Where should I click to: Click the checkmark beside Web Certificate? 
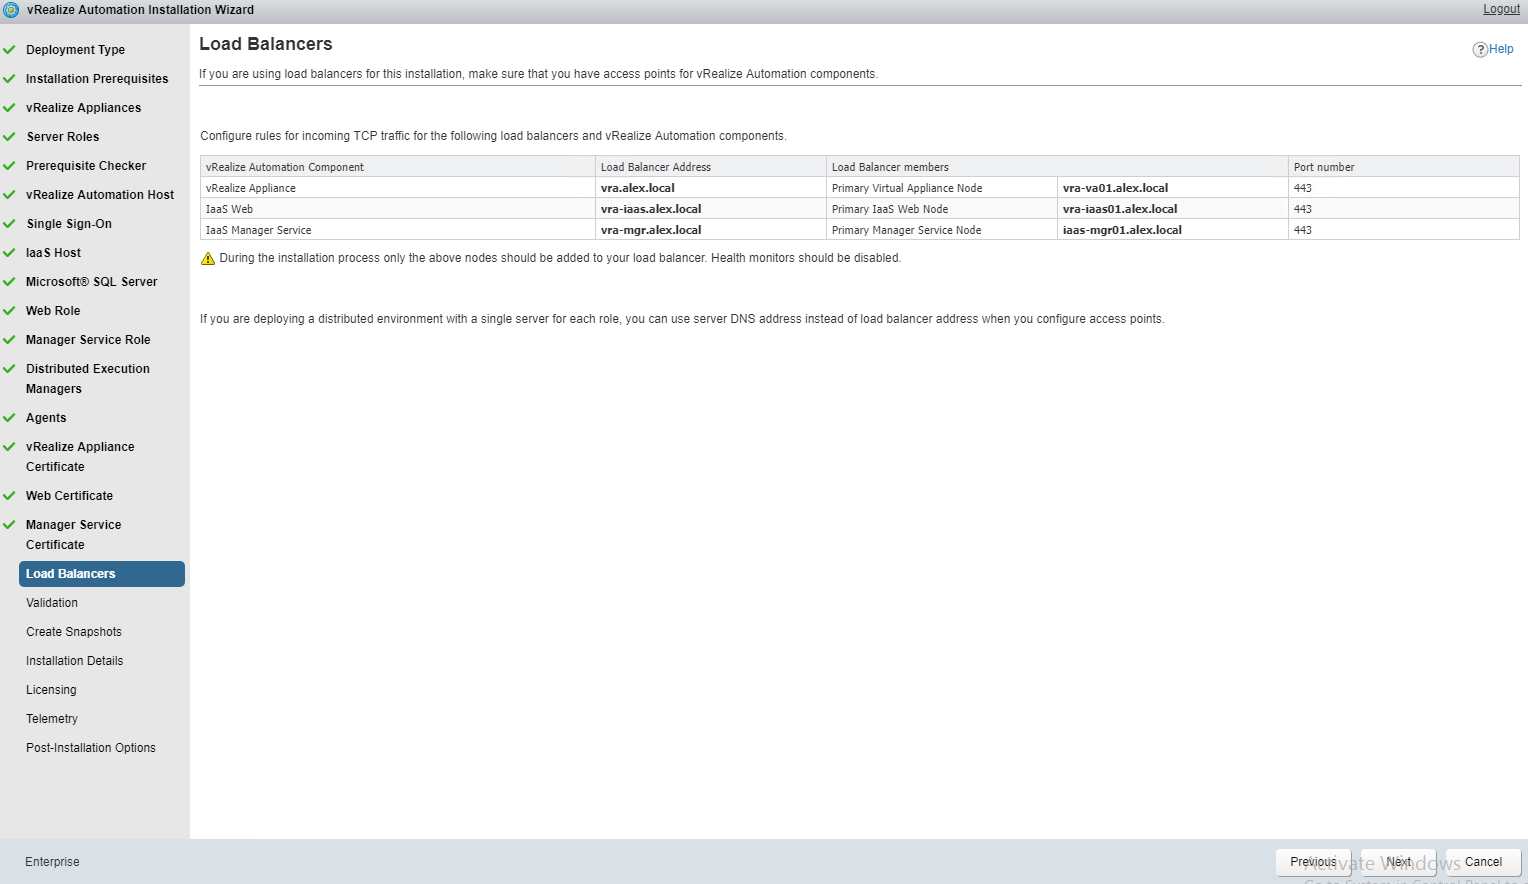9,495
